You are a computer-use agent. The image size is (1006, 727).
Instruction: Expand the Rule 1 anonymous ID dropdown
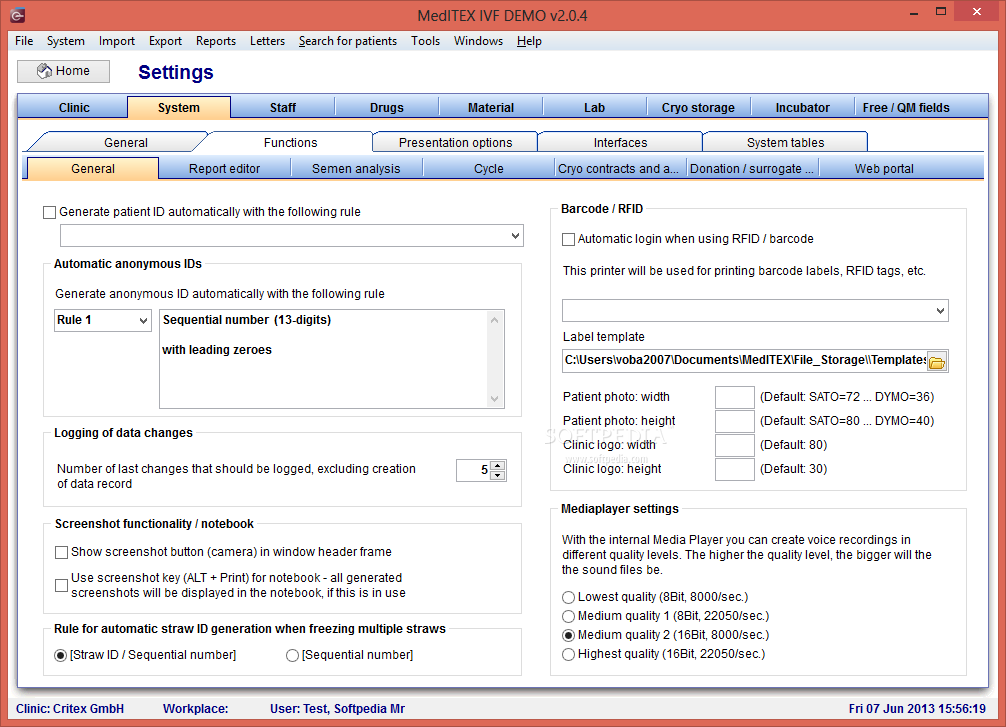tap(143, 320)
